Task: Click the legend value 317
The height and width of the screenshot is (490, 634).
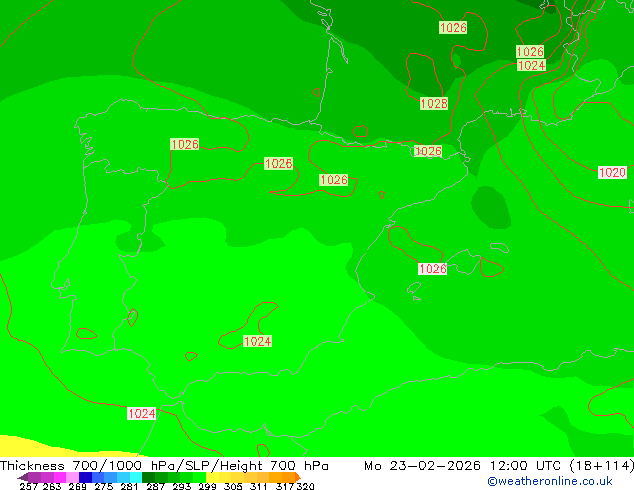Action: [x=285, y=486]
